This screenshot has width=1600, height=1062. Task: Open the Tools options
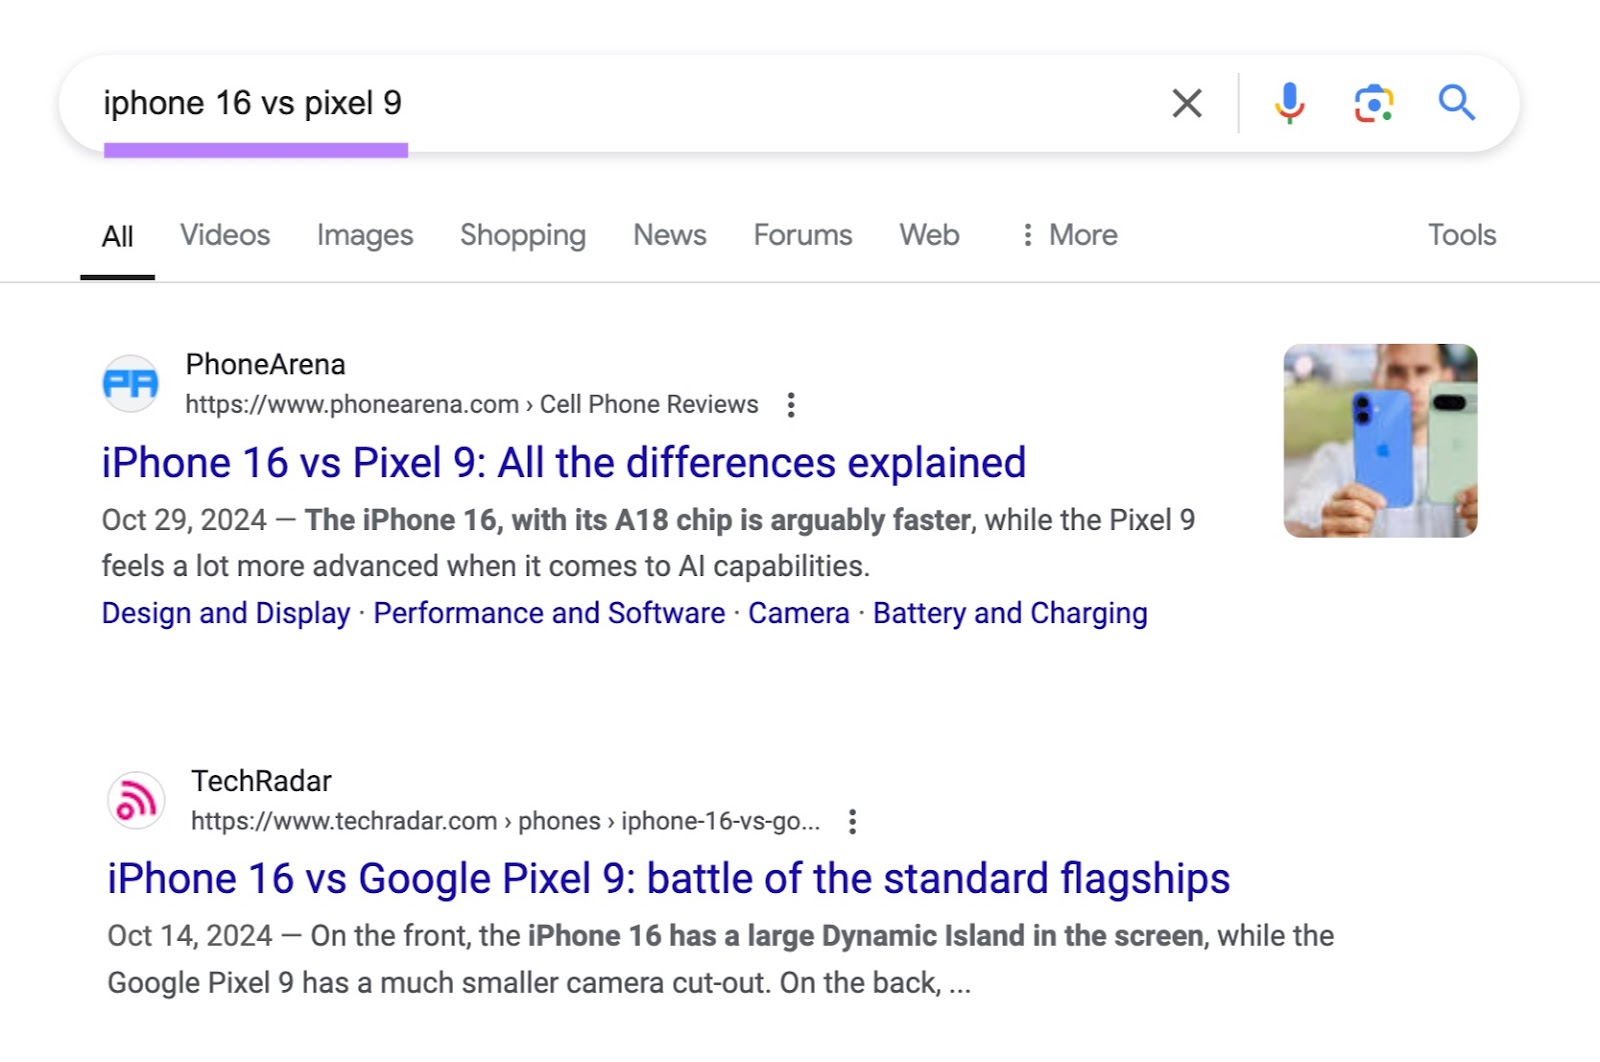pyautogui.click(x=1462, y=235)
